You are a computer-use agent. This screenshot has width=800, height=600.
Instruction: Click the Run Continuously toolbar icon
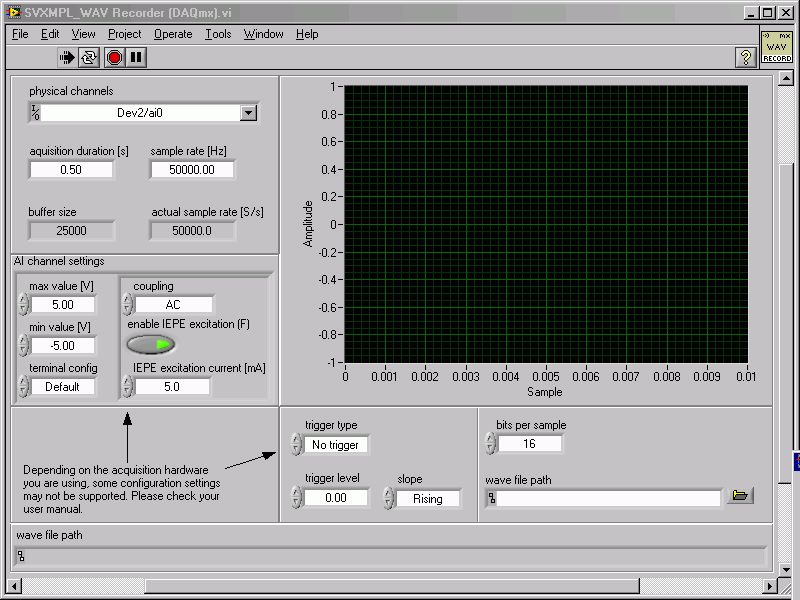point(90,58)
